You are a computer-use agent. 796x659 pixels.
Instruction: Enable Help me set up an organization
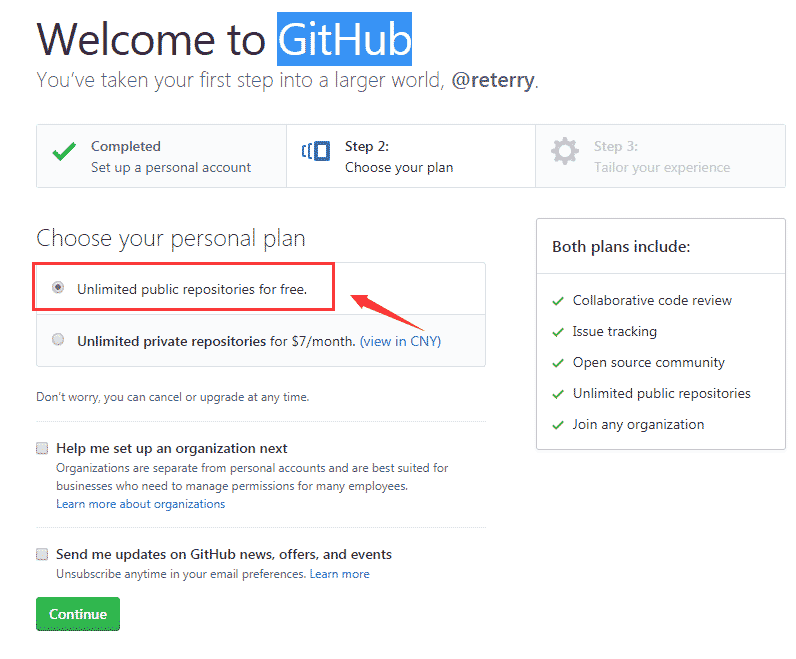pos(42,448)
